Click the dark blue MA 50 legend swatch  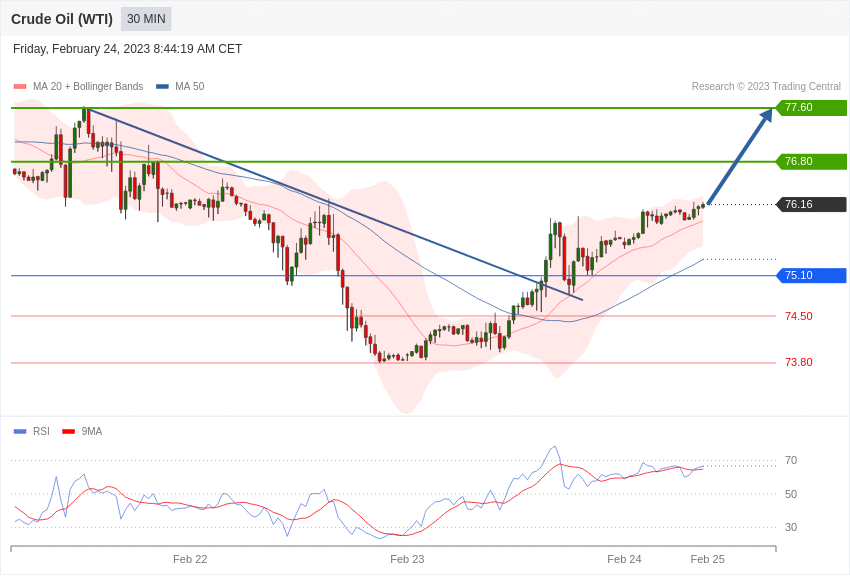162,86
